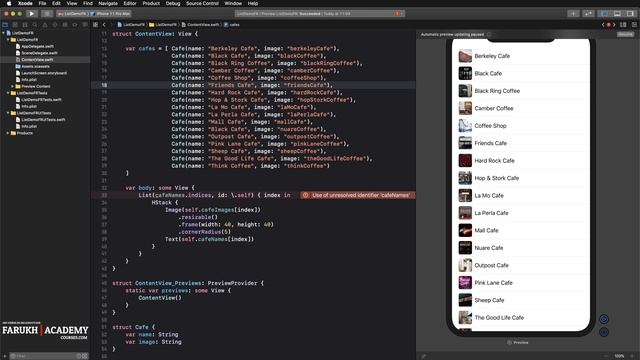Open the Breakpoint navigator tab

(75, 25)
